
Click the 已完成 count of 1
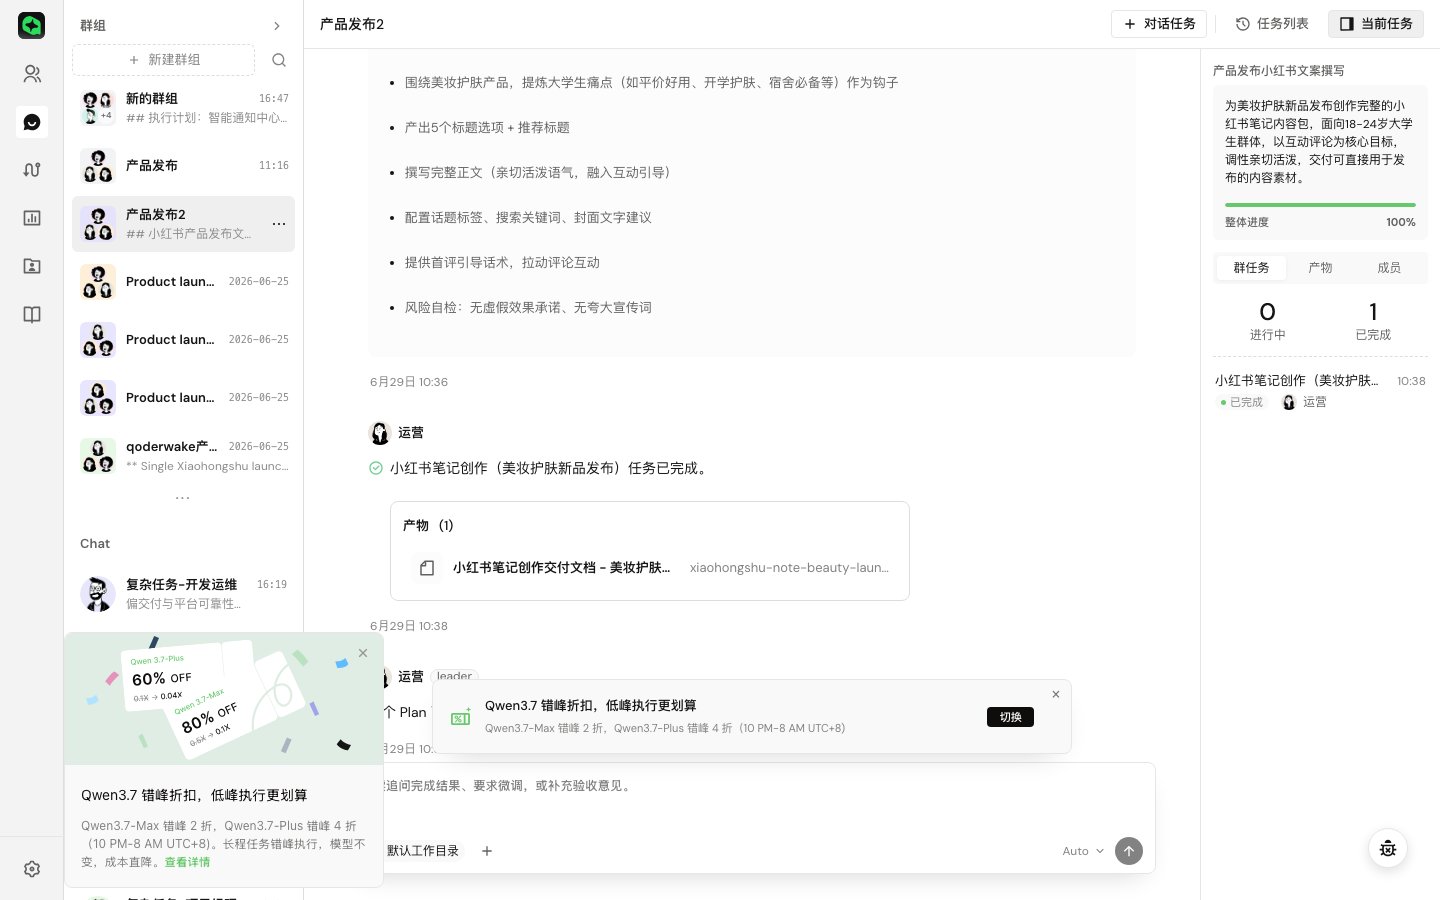tap(1373, 321)
